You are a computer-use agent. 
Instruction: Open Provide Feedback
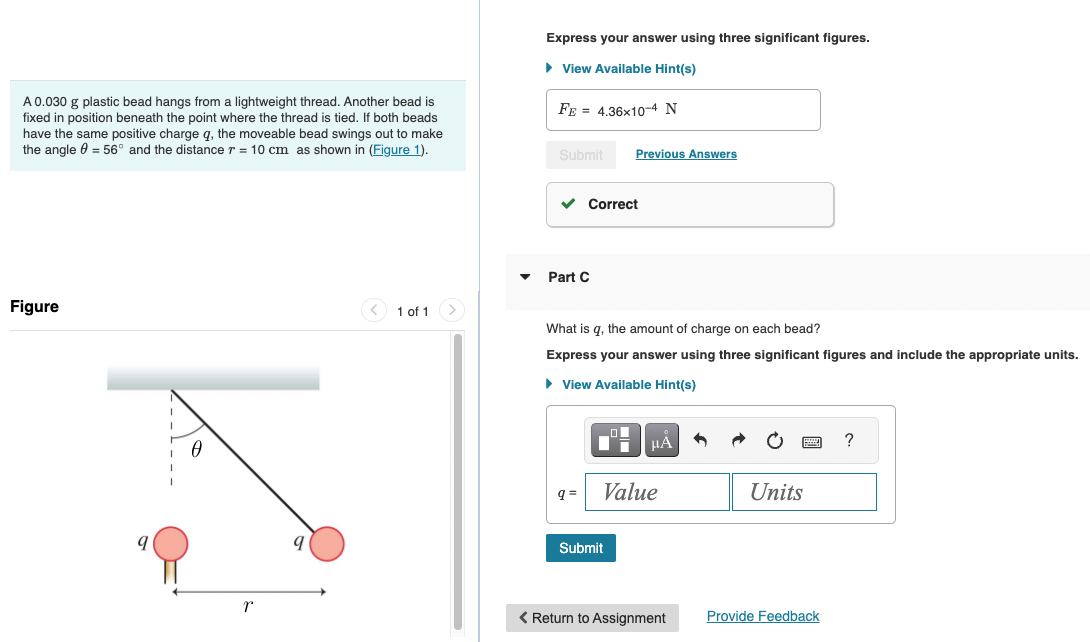point(762,615)
